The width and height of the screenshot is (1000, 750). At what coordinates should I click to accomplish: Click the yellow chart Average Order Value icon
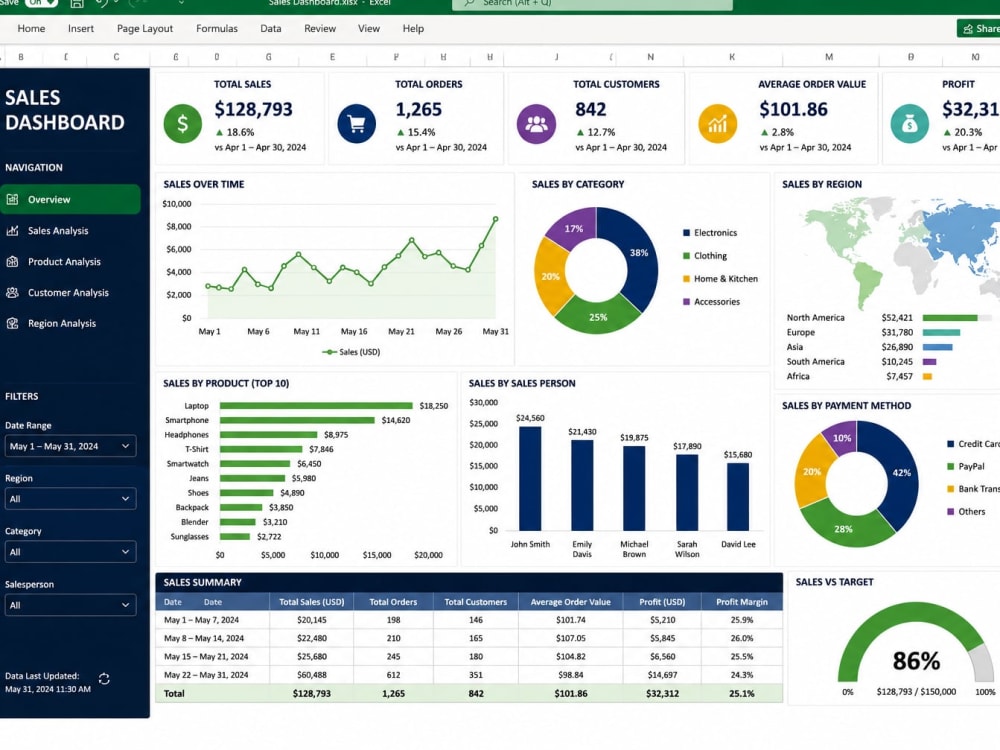(x=717, y=124)
